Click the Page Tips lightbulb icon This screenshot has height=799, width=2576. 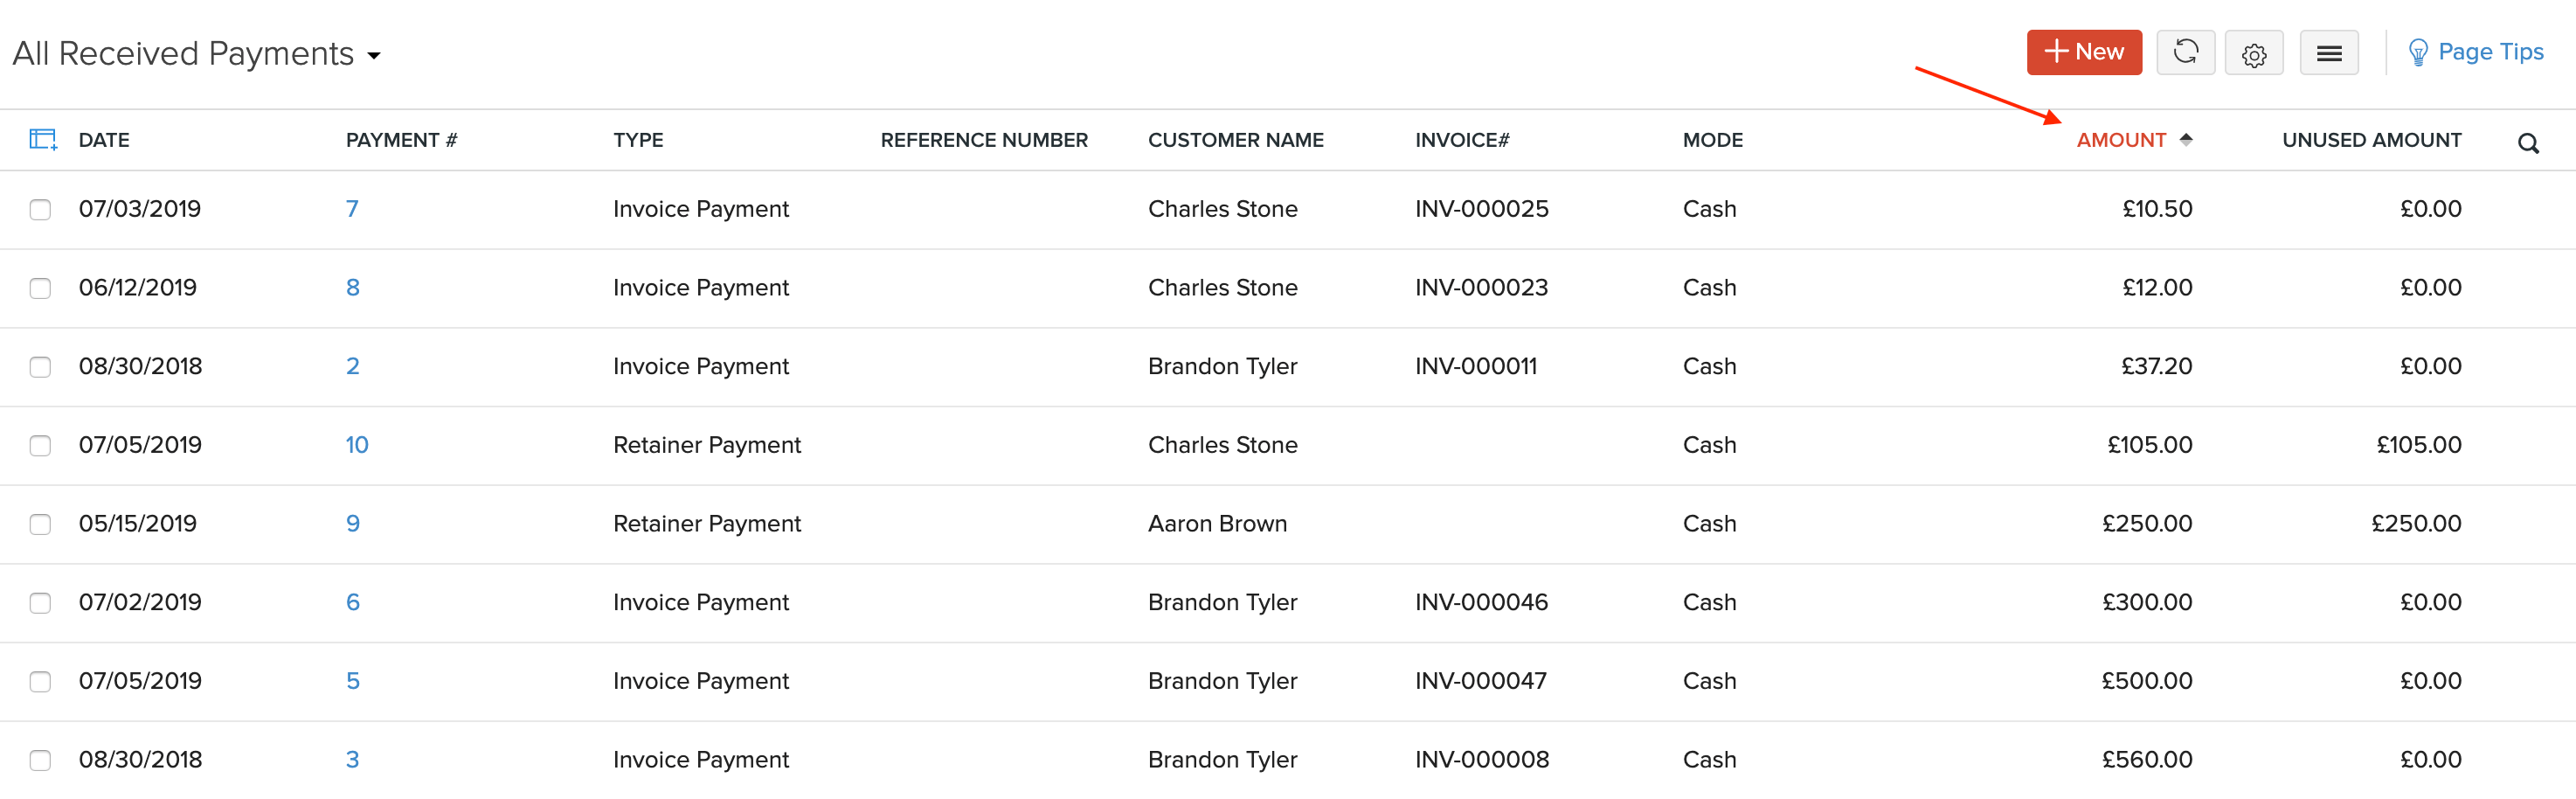tap(2419, 51)
